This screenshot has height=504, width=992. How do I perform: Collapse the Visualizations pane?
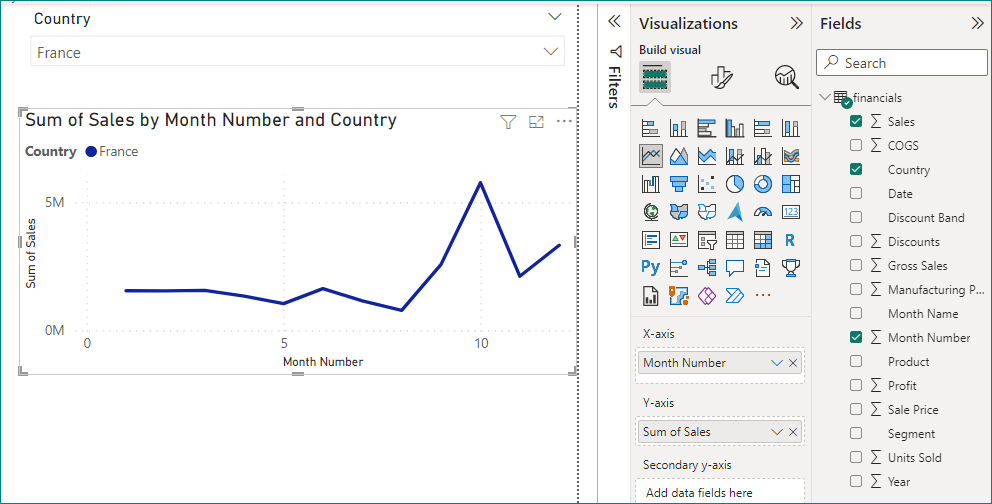[797, 23]
